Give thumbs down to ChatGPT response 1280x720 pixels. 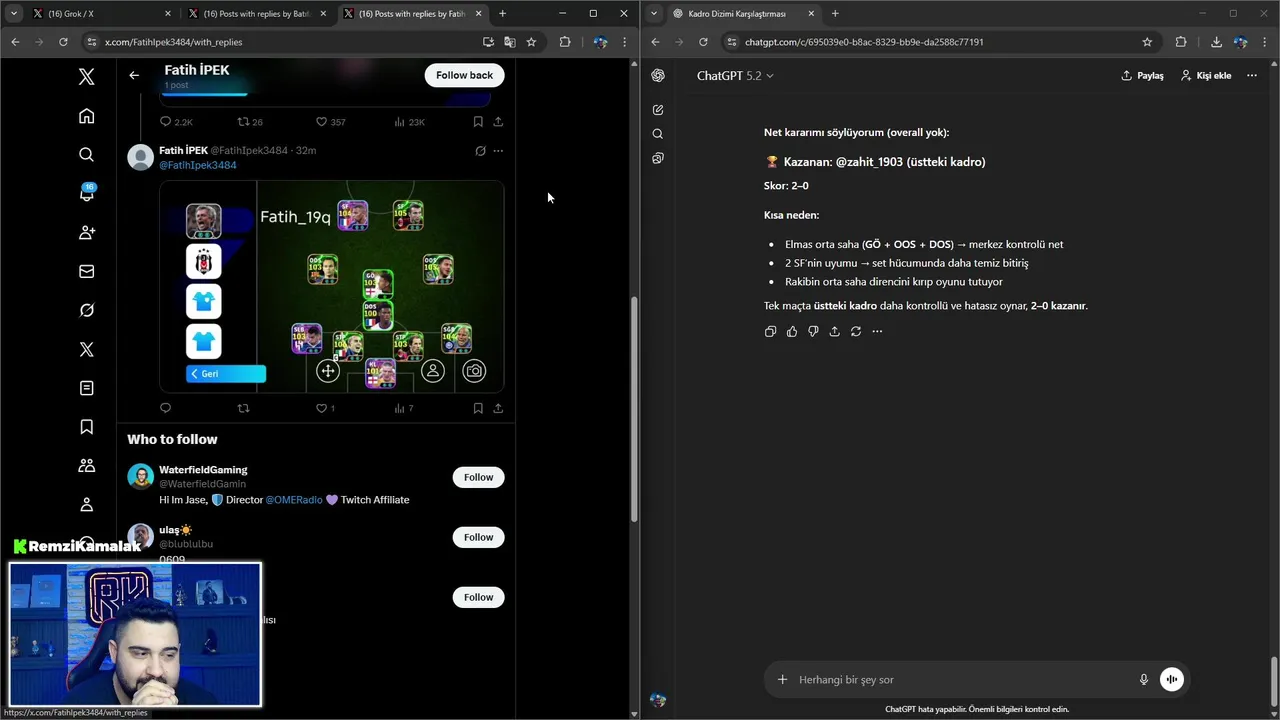[813, 331]
